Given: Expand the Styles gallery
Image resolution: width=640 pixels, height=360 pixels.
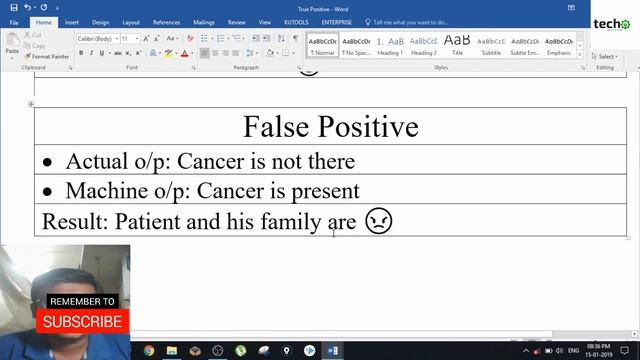Looking at the screenshot, I should (580, 55).
